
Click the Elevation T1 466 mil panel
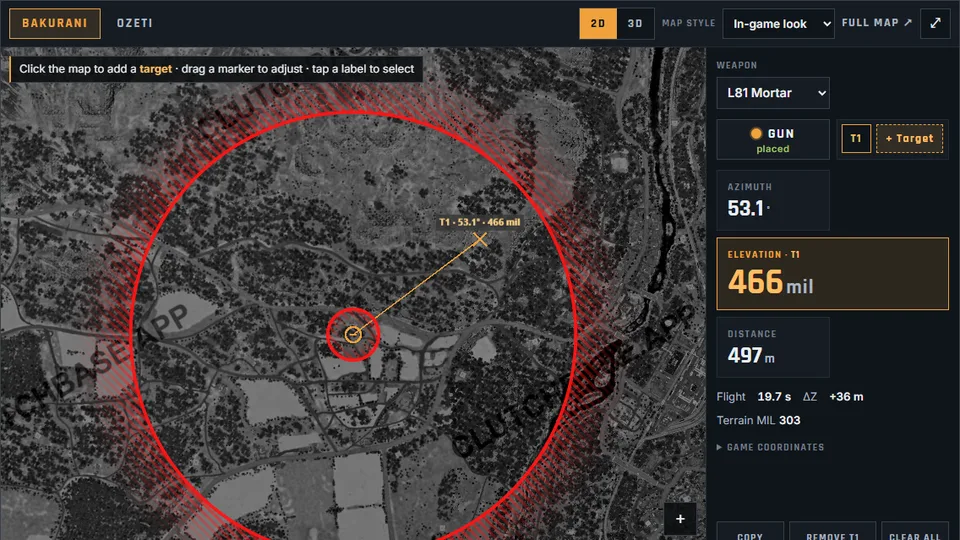point(832,274)
